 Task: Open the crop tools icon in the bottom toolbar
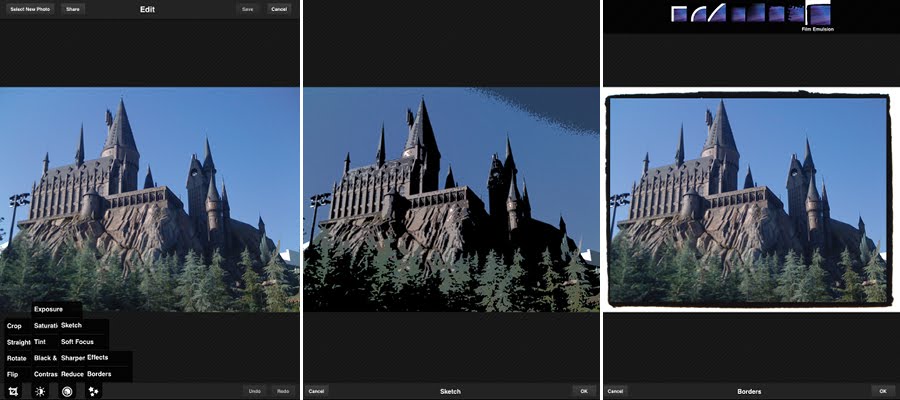pyautogui.click(x=14, y=391)
